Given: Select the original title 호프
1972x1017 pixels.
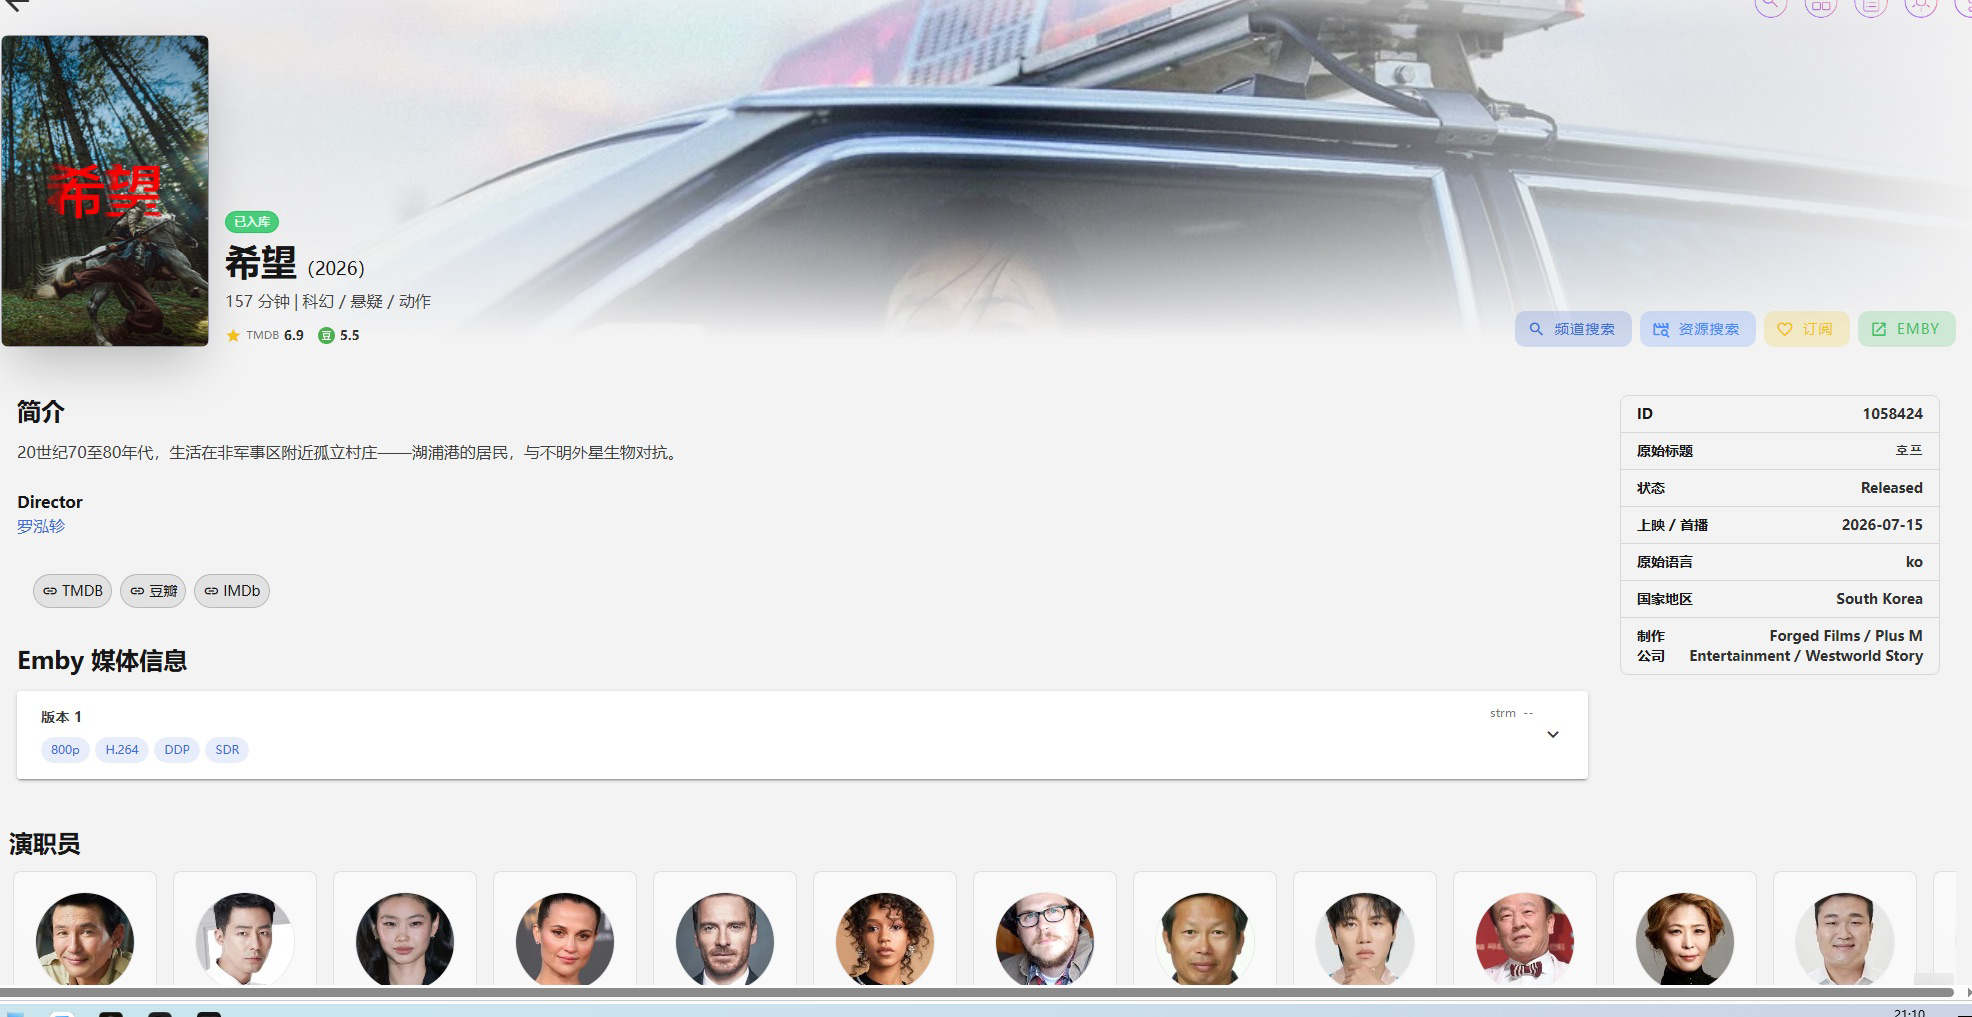Looking at the screenshot, I should [x=1909, y=451].
